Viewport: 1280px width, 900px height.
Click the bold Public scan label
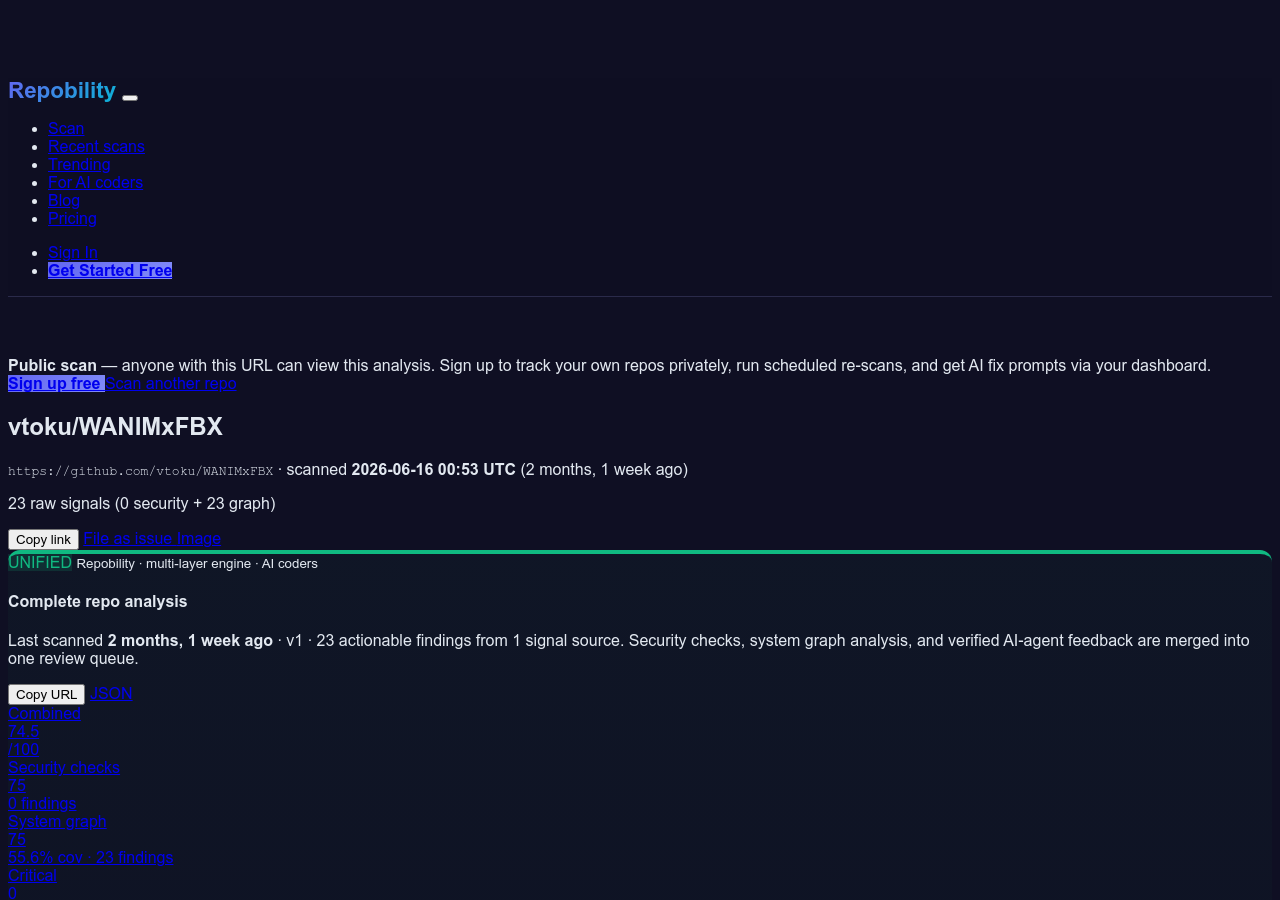pos(52,365)
